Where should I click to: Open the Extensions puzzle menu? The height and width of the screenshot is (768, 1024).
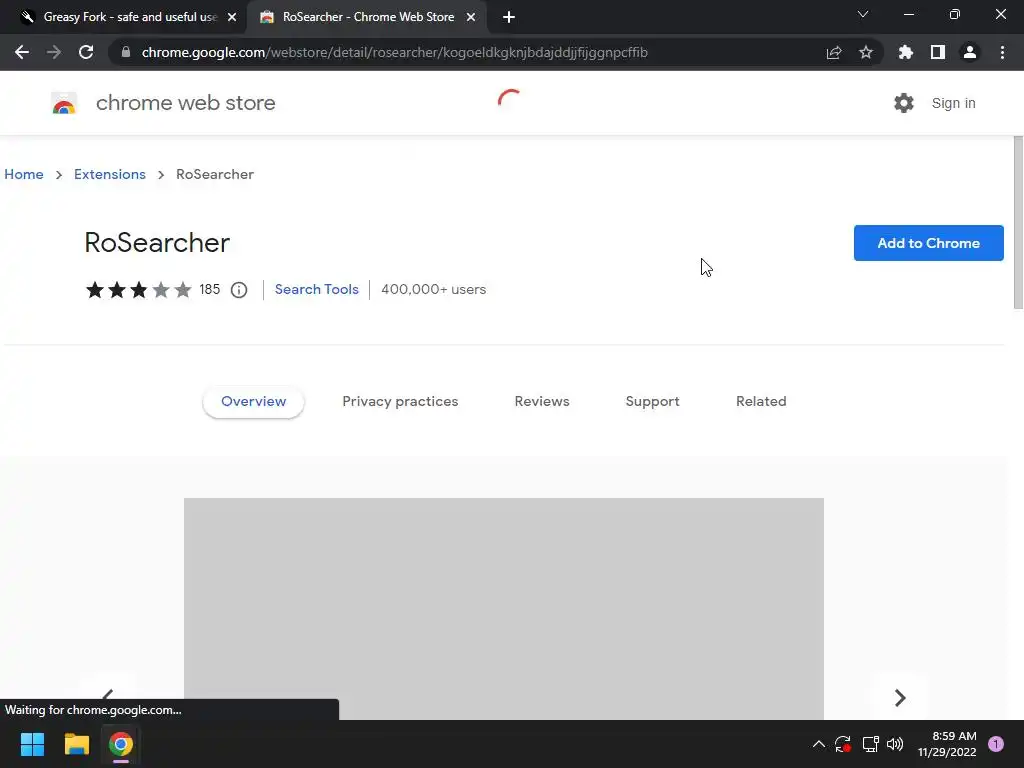pyautogui.click(x=906, y=52)
